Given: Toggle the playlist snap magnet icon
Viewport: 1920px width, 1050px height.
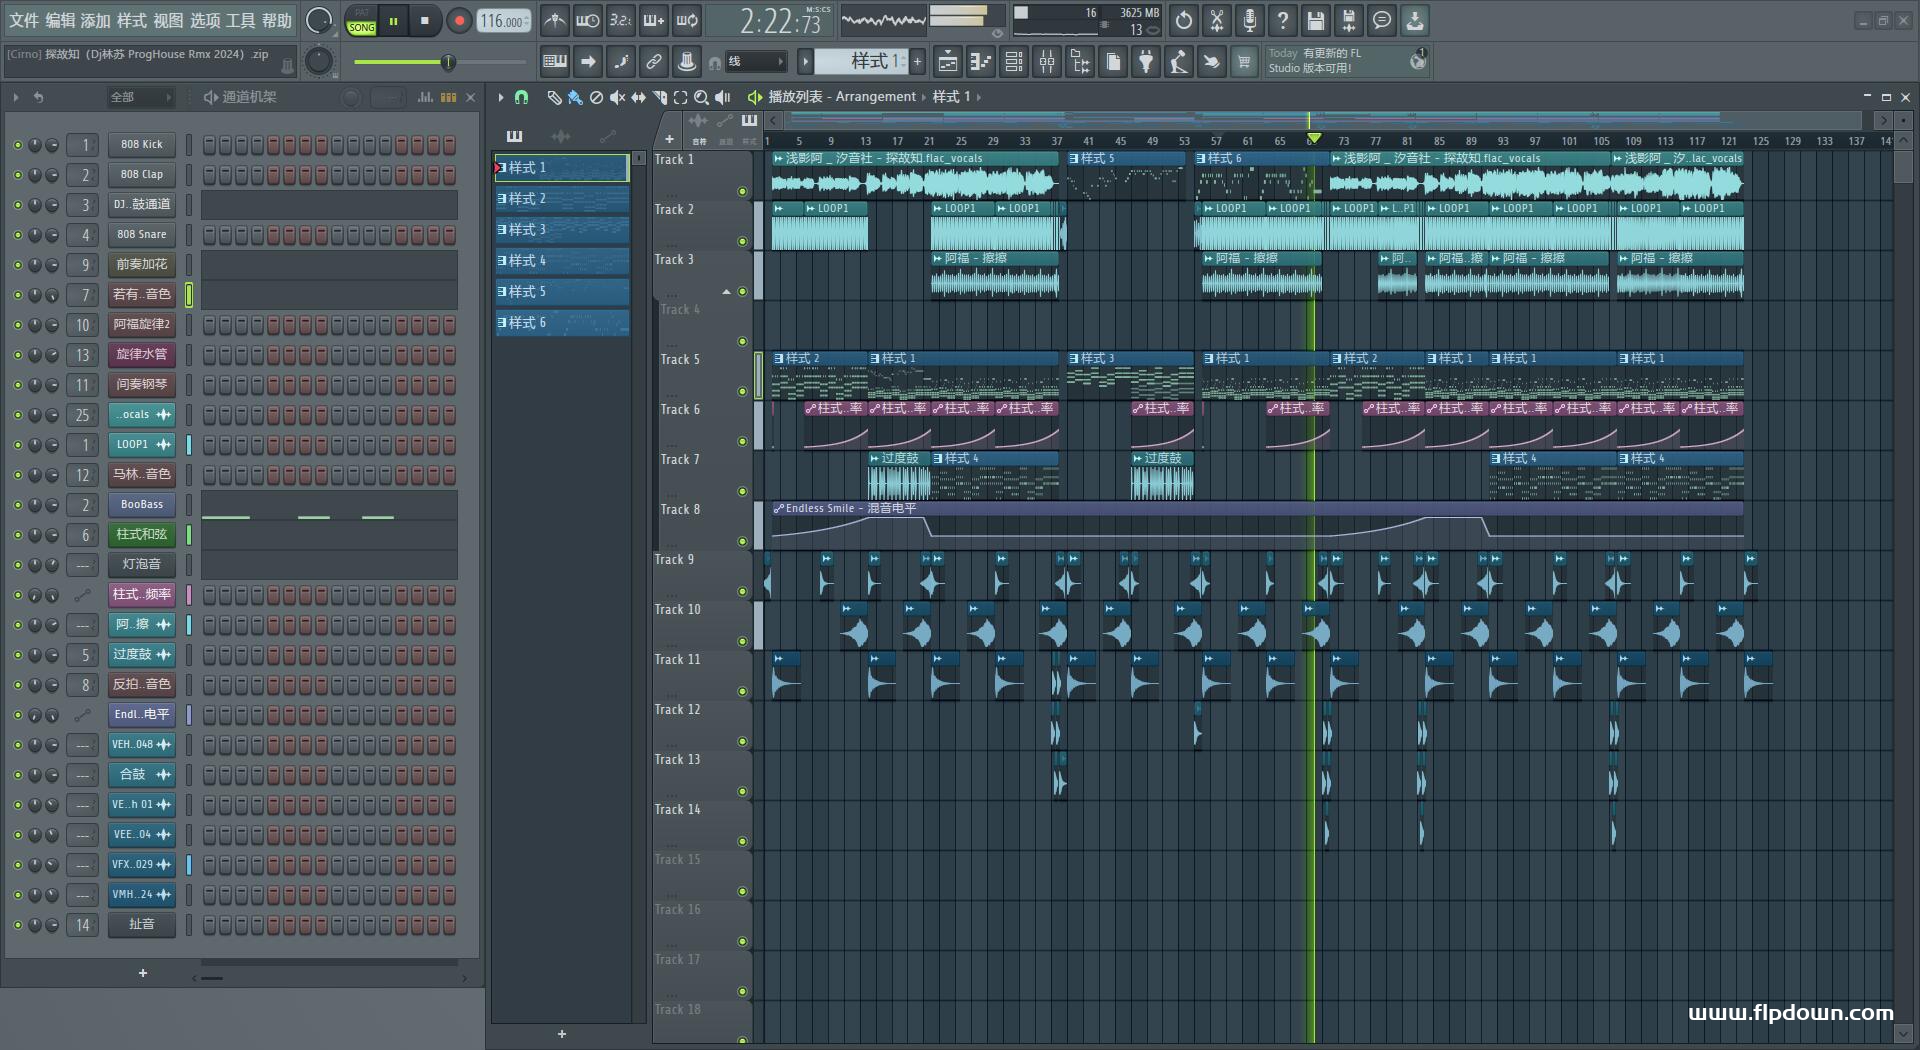Looking at the screenshot, I should (x=521, y=97).
